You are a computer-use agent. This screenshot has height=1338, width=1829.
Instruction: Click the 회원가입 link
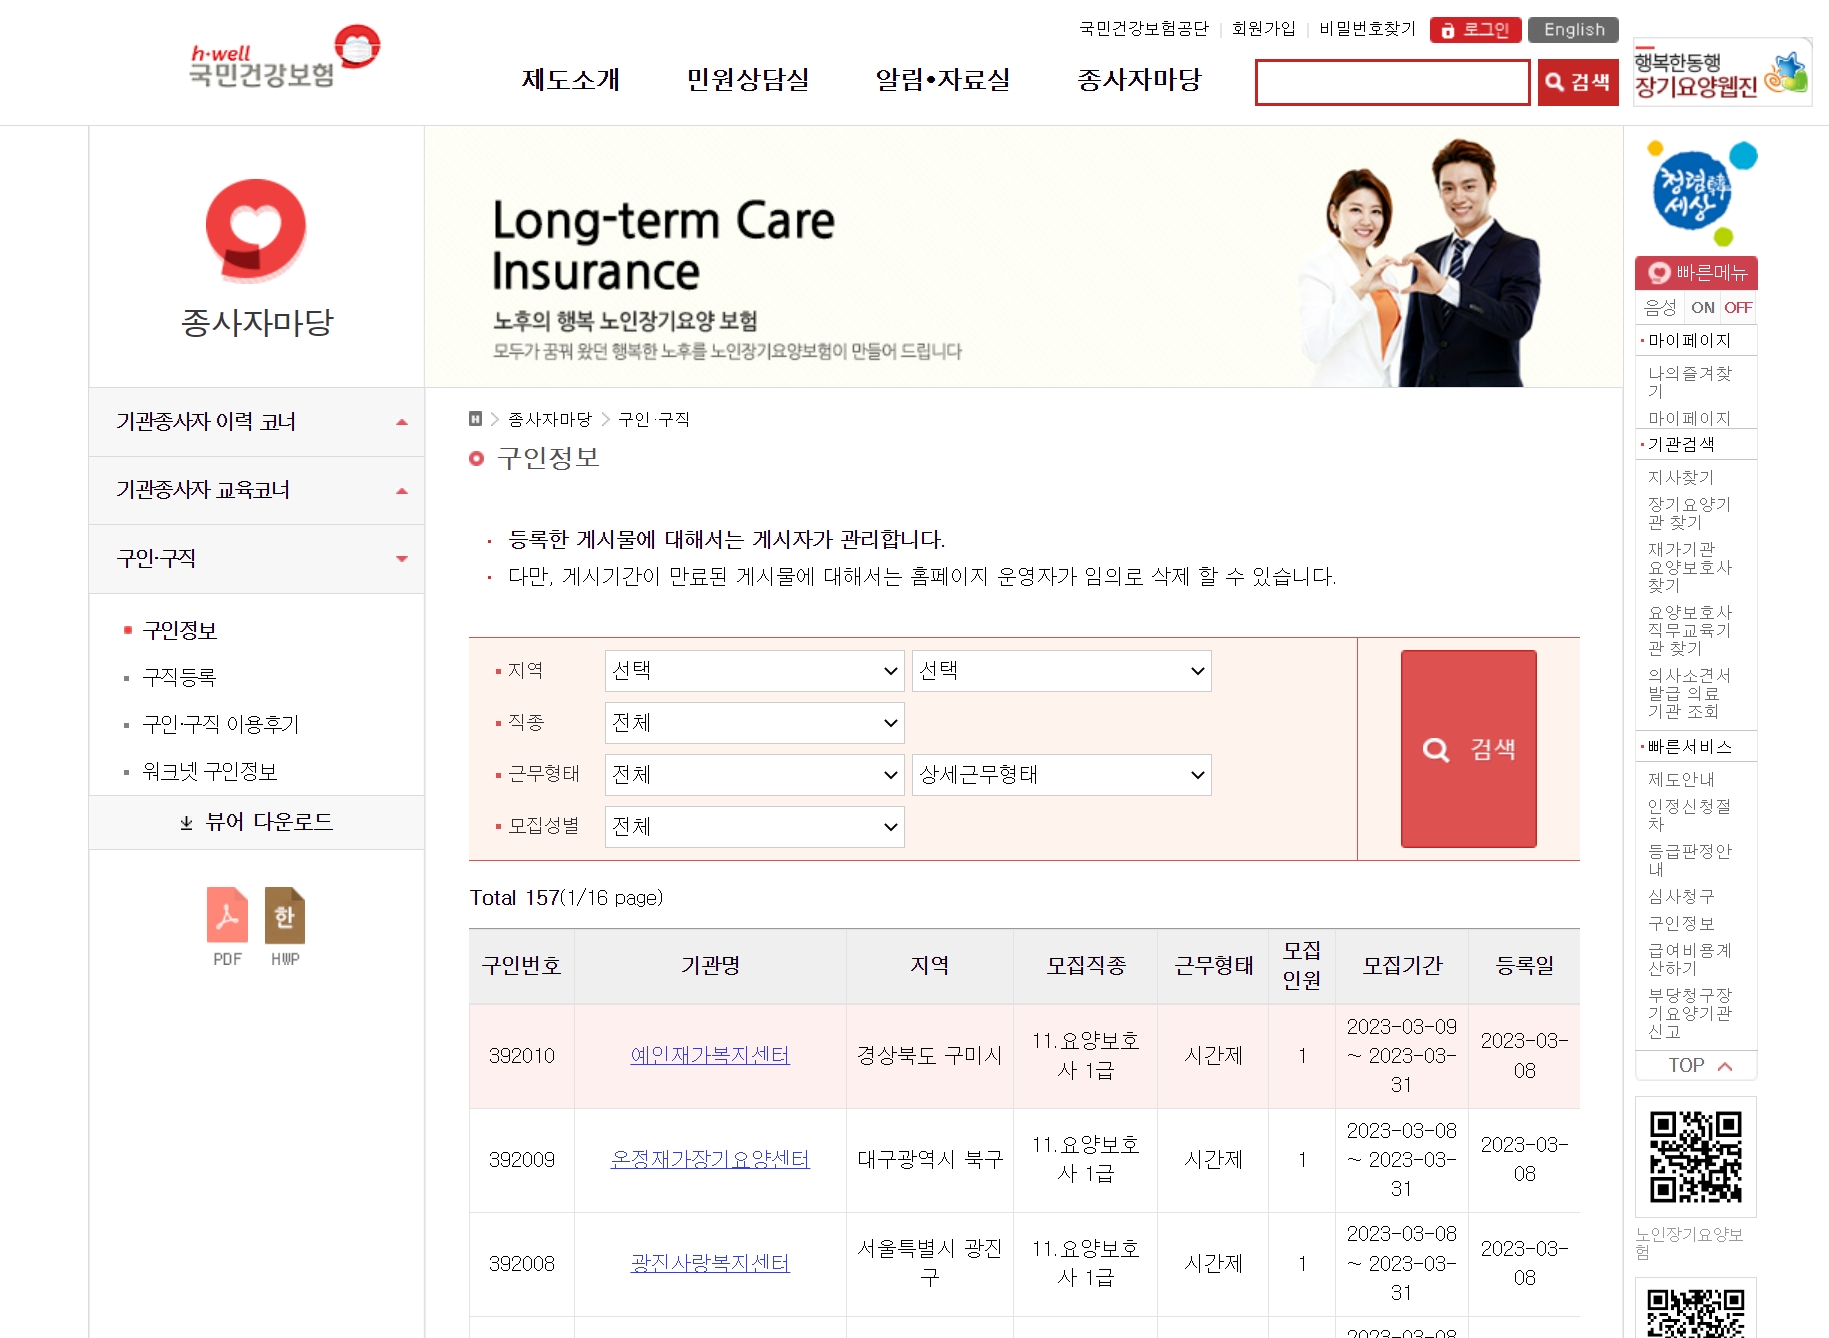coord(1263,29)
